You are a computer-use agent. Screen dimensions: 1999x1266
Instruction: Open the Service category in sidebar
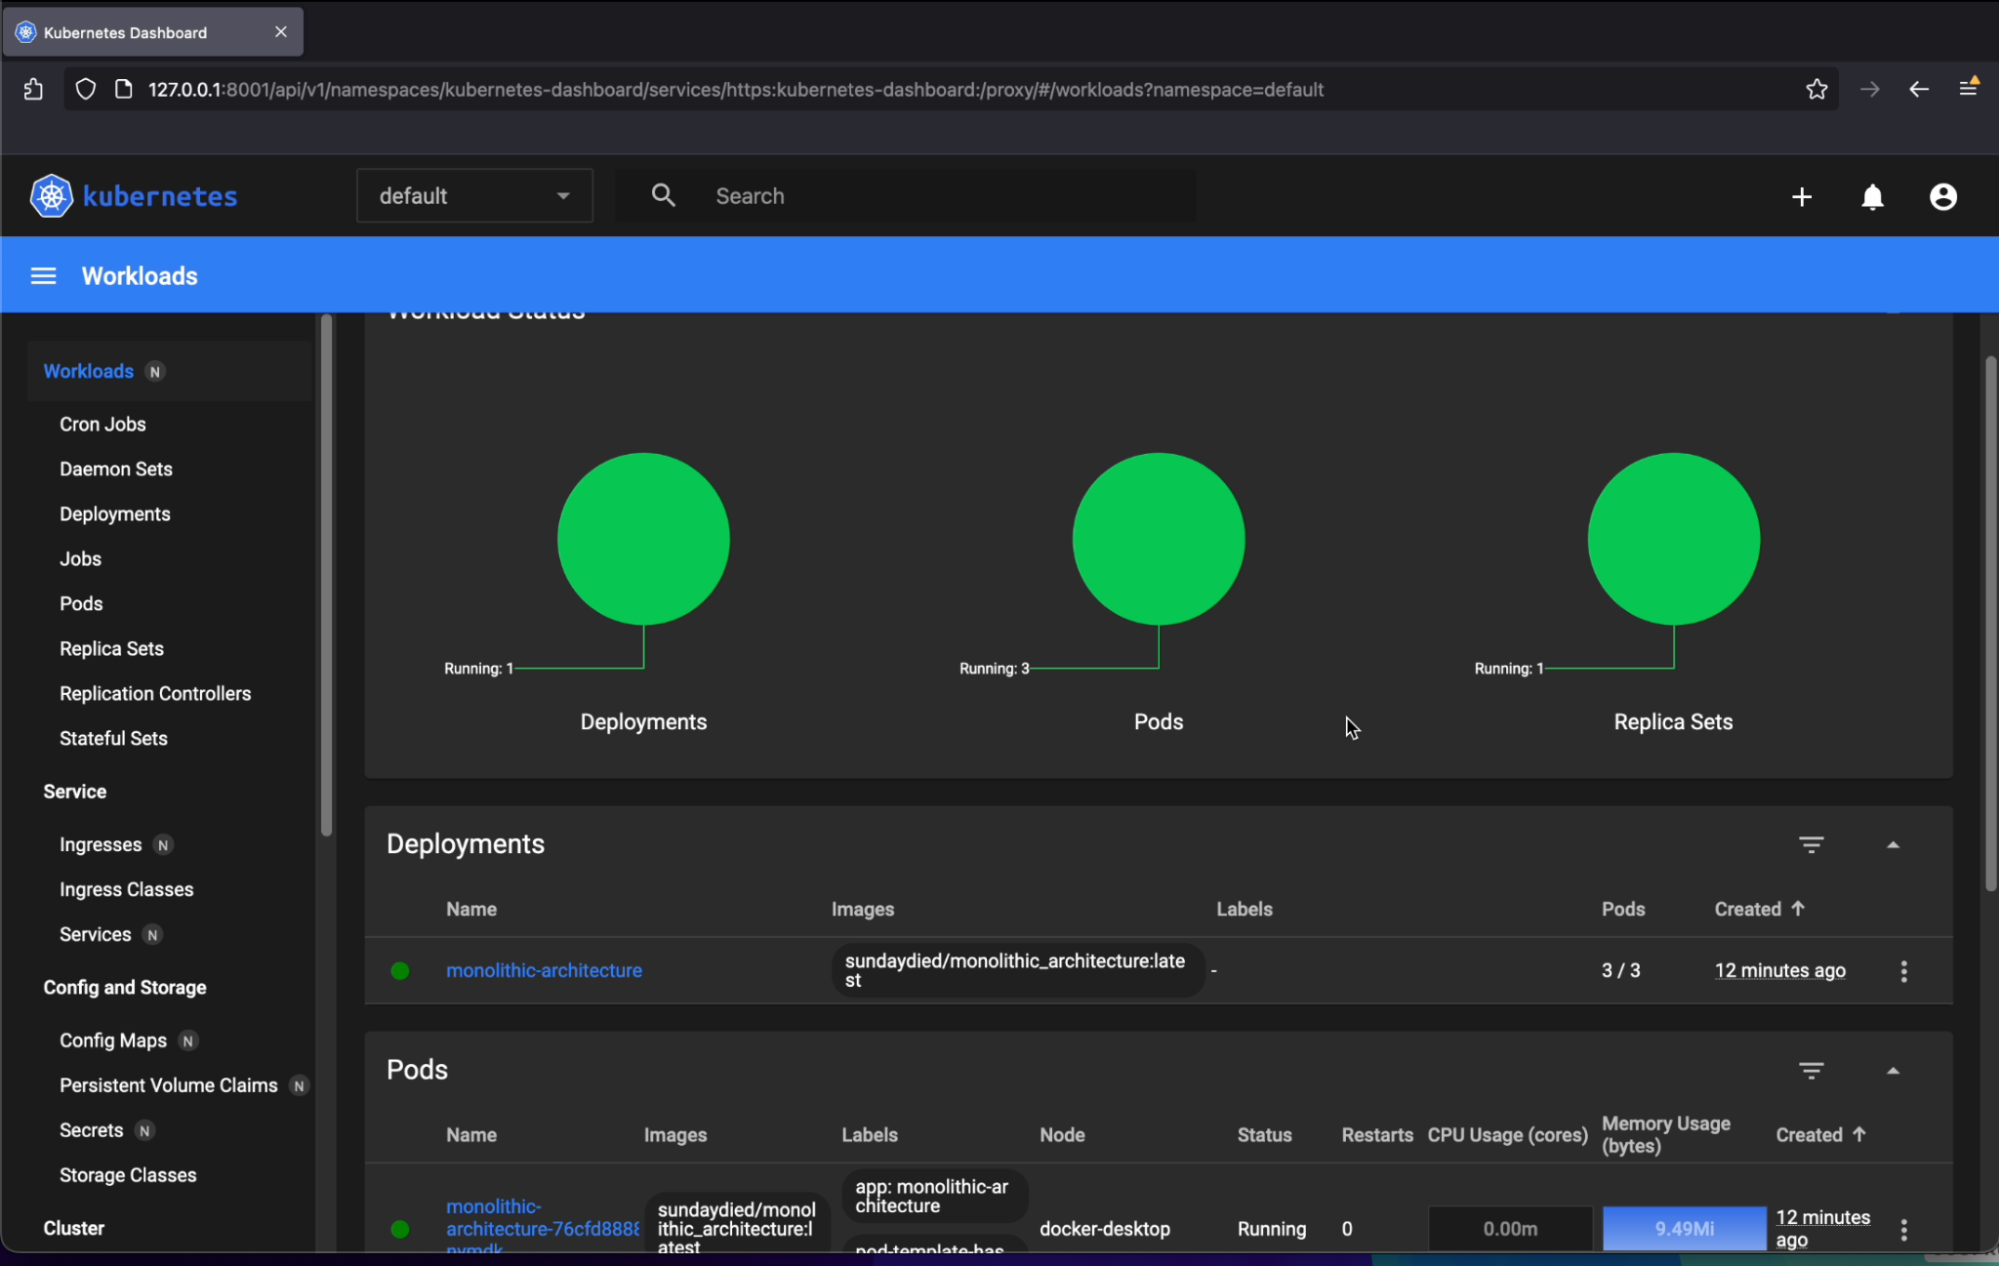[x=74, y=791]
